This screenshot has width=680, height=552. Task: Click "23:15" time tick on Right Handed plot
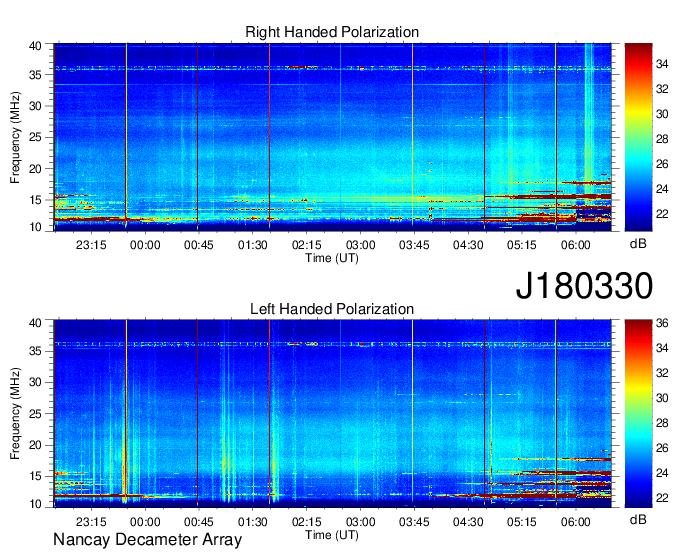(91, 245)
